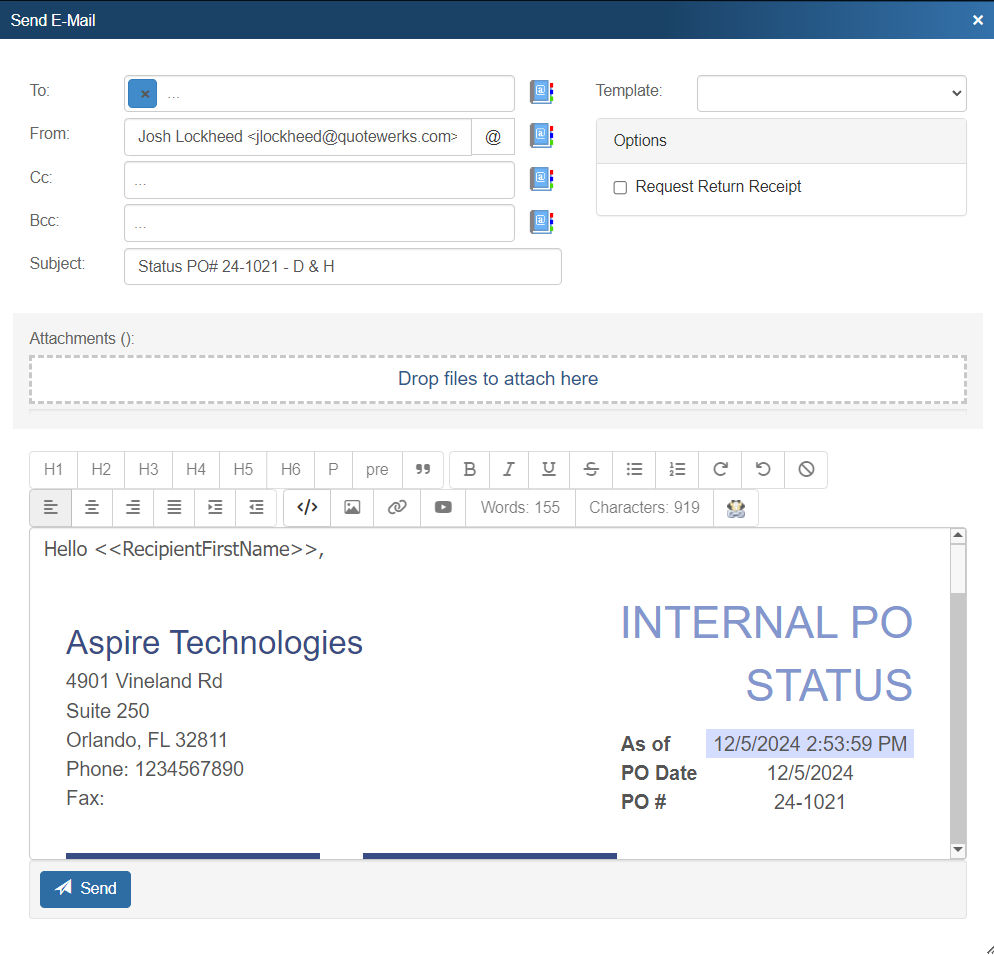This screenshot has height=955, width=994.
Task: Open the Template dropdown
Action: (x=831, y=93)
